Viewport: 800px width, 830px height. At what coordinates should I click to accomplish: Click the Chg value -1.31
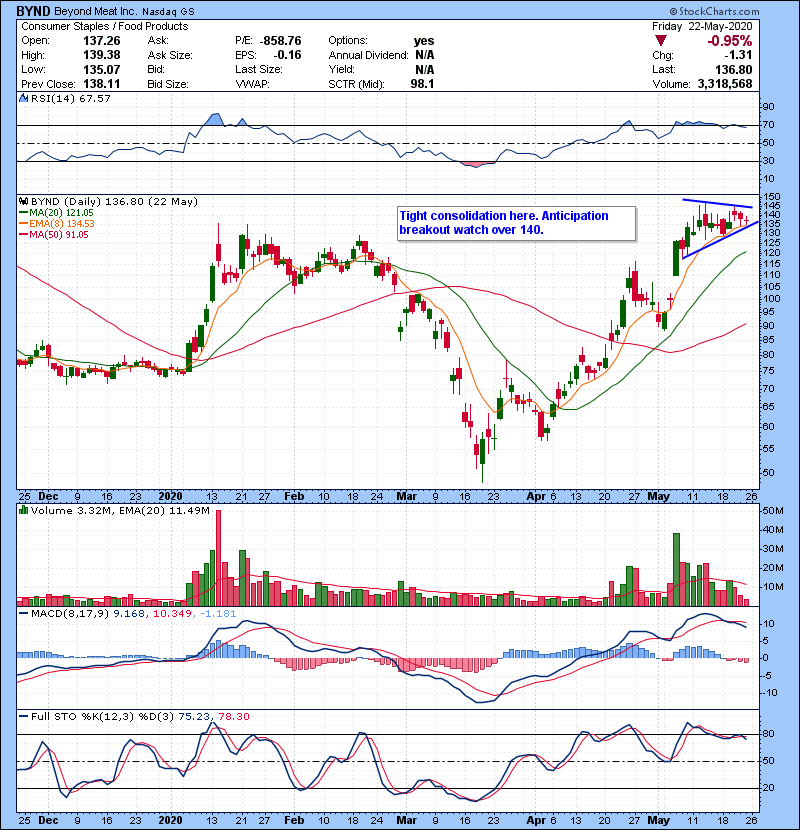click(x=738, y=55)
